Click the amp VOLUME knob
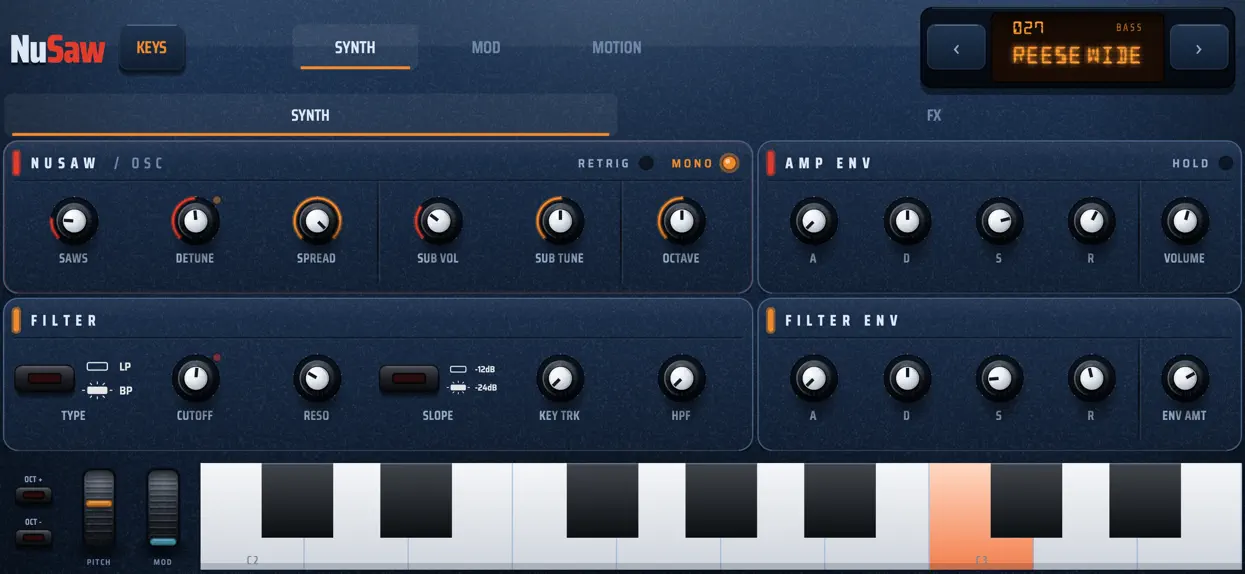 [x=1184, y=221]
